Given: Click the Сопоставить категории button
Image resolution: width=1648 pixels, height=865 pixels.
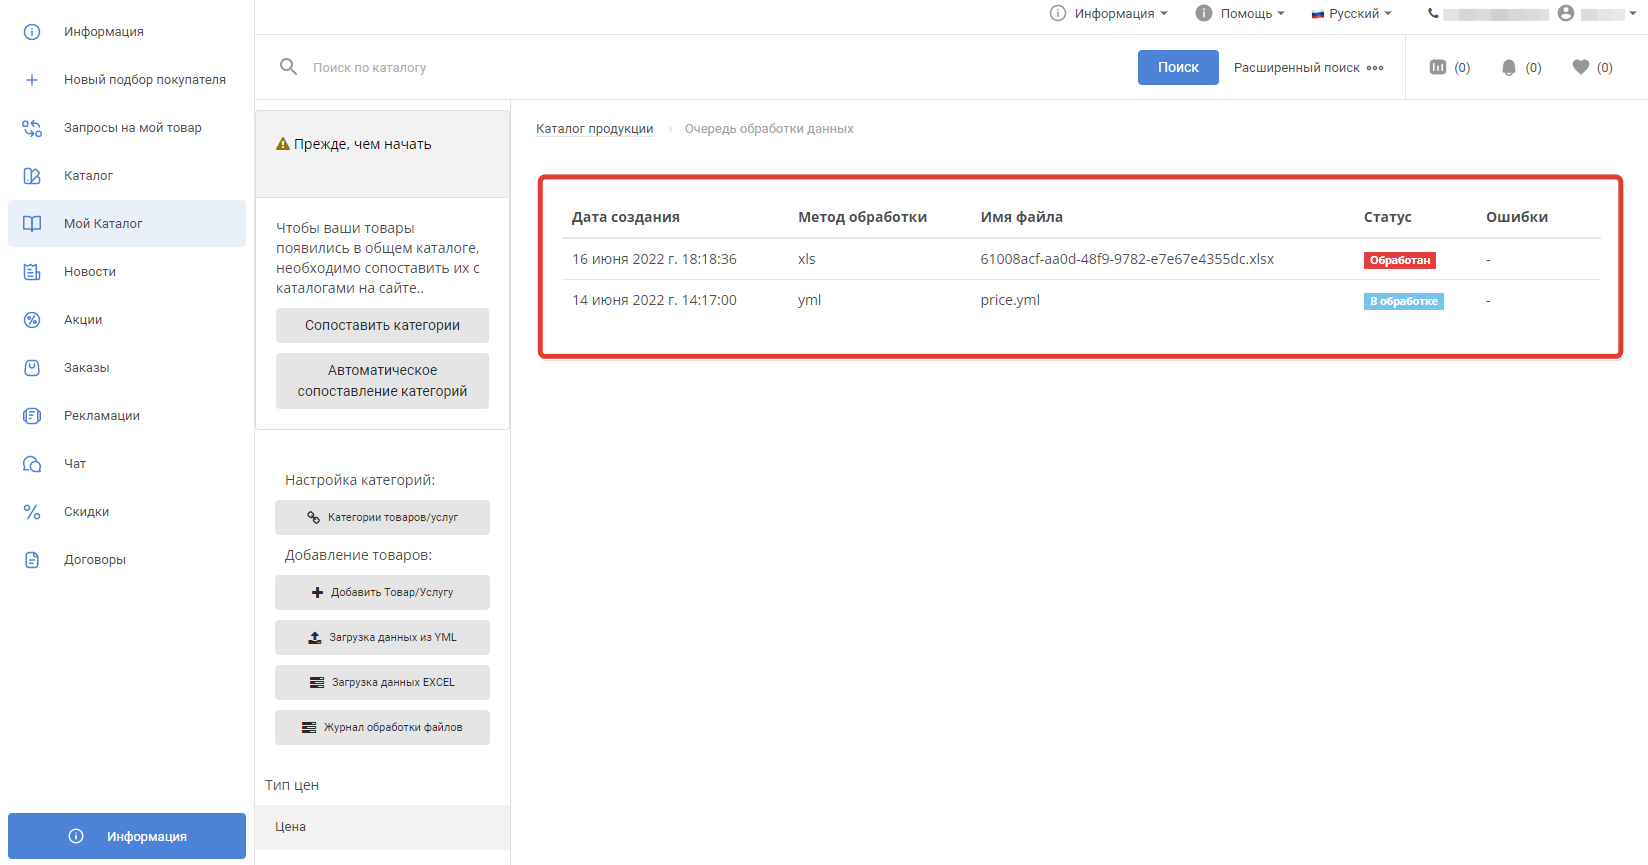Looking at the screenshot, I should [382, 325].
